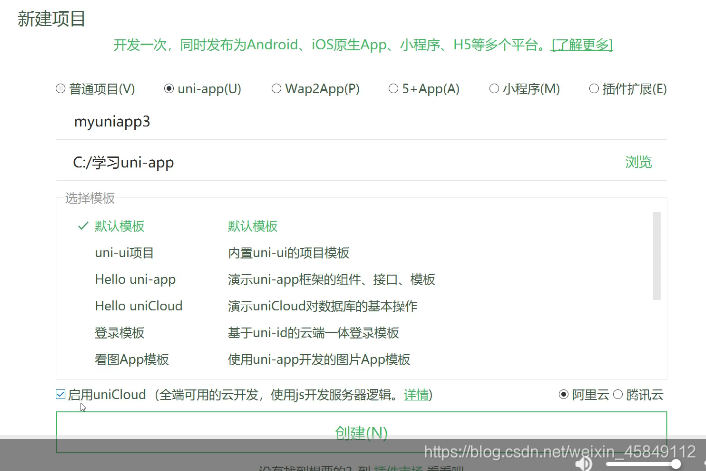Viewport: 706px width, 471px height.
Task: Select the 看图App模板 template
Action: coord(131,360)
